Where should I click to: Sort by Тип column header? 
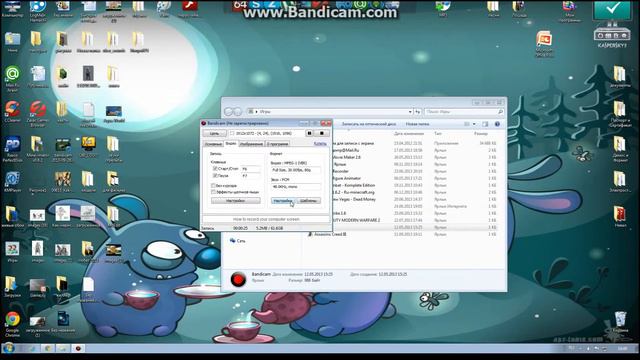click(437, 133)
